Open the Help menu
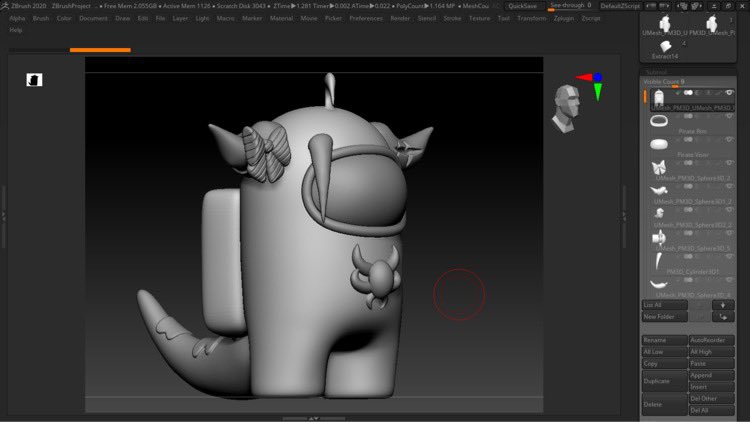The image size is (750, 422). (16, 30)
